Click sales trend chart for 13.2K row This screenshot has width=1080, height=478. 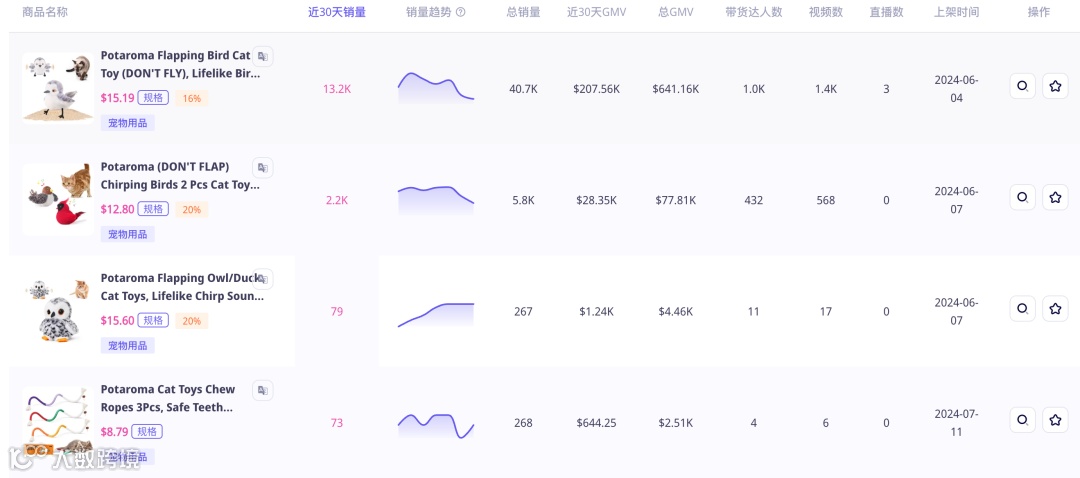coord(436,87)
